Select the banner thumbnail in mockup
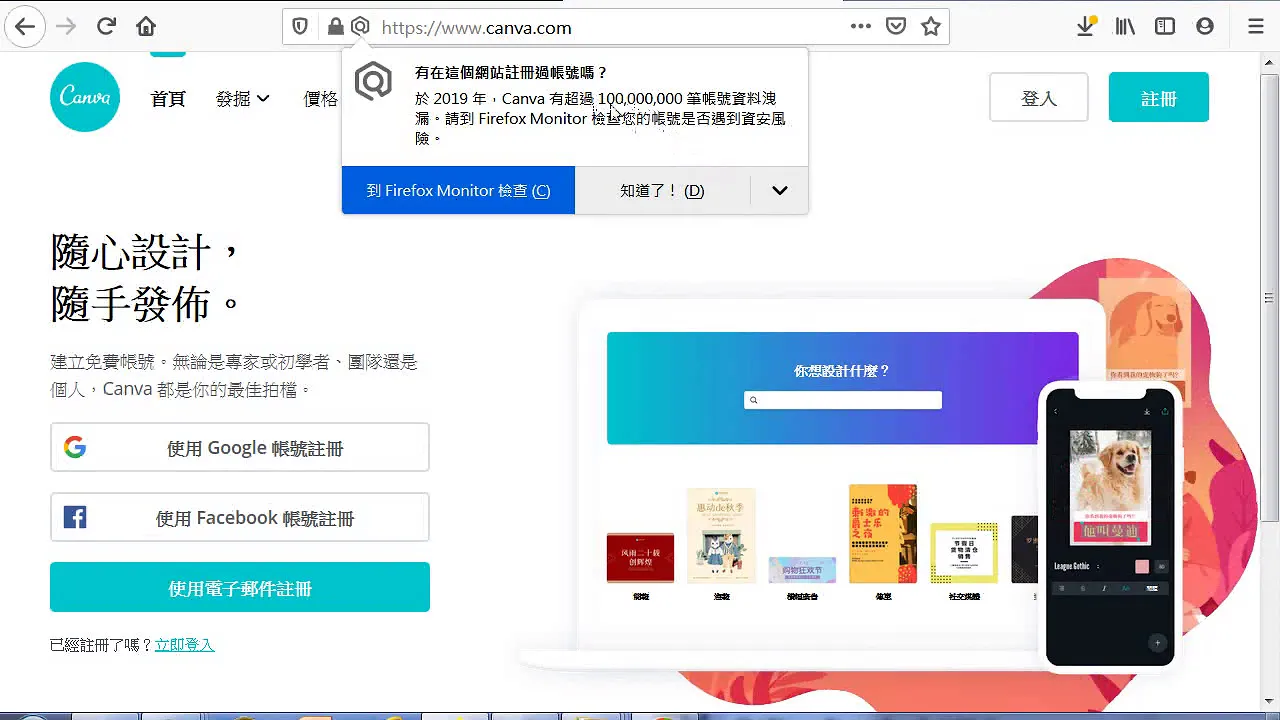 coord(802,570)
